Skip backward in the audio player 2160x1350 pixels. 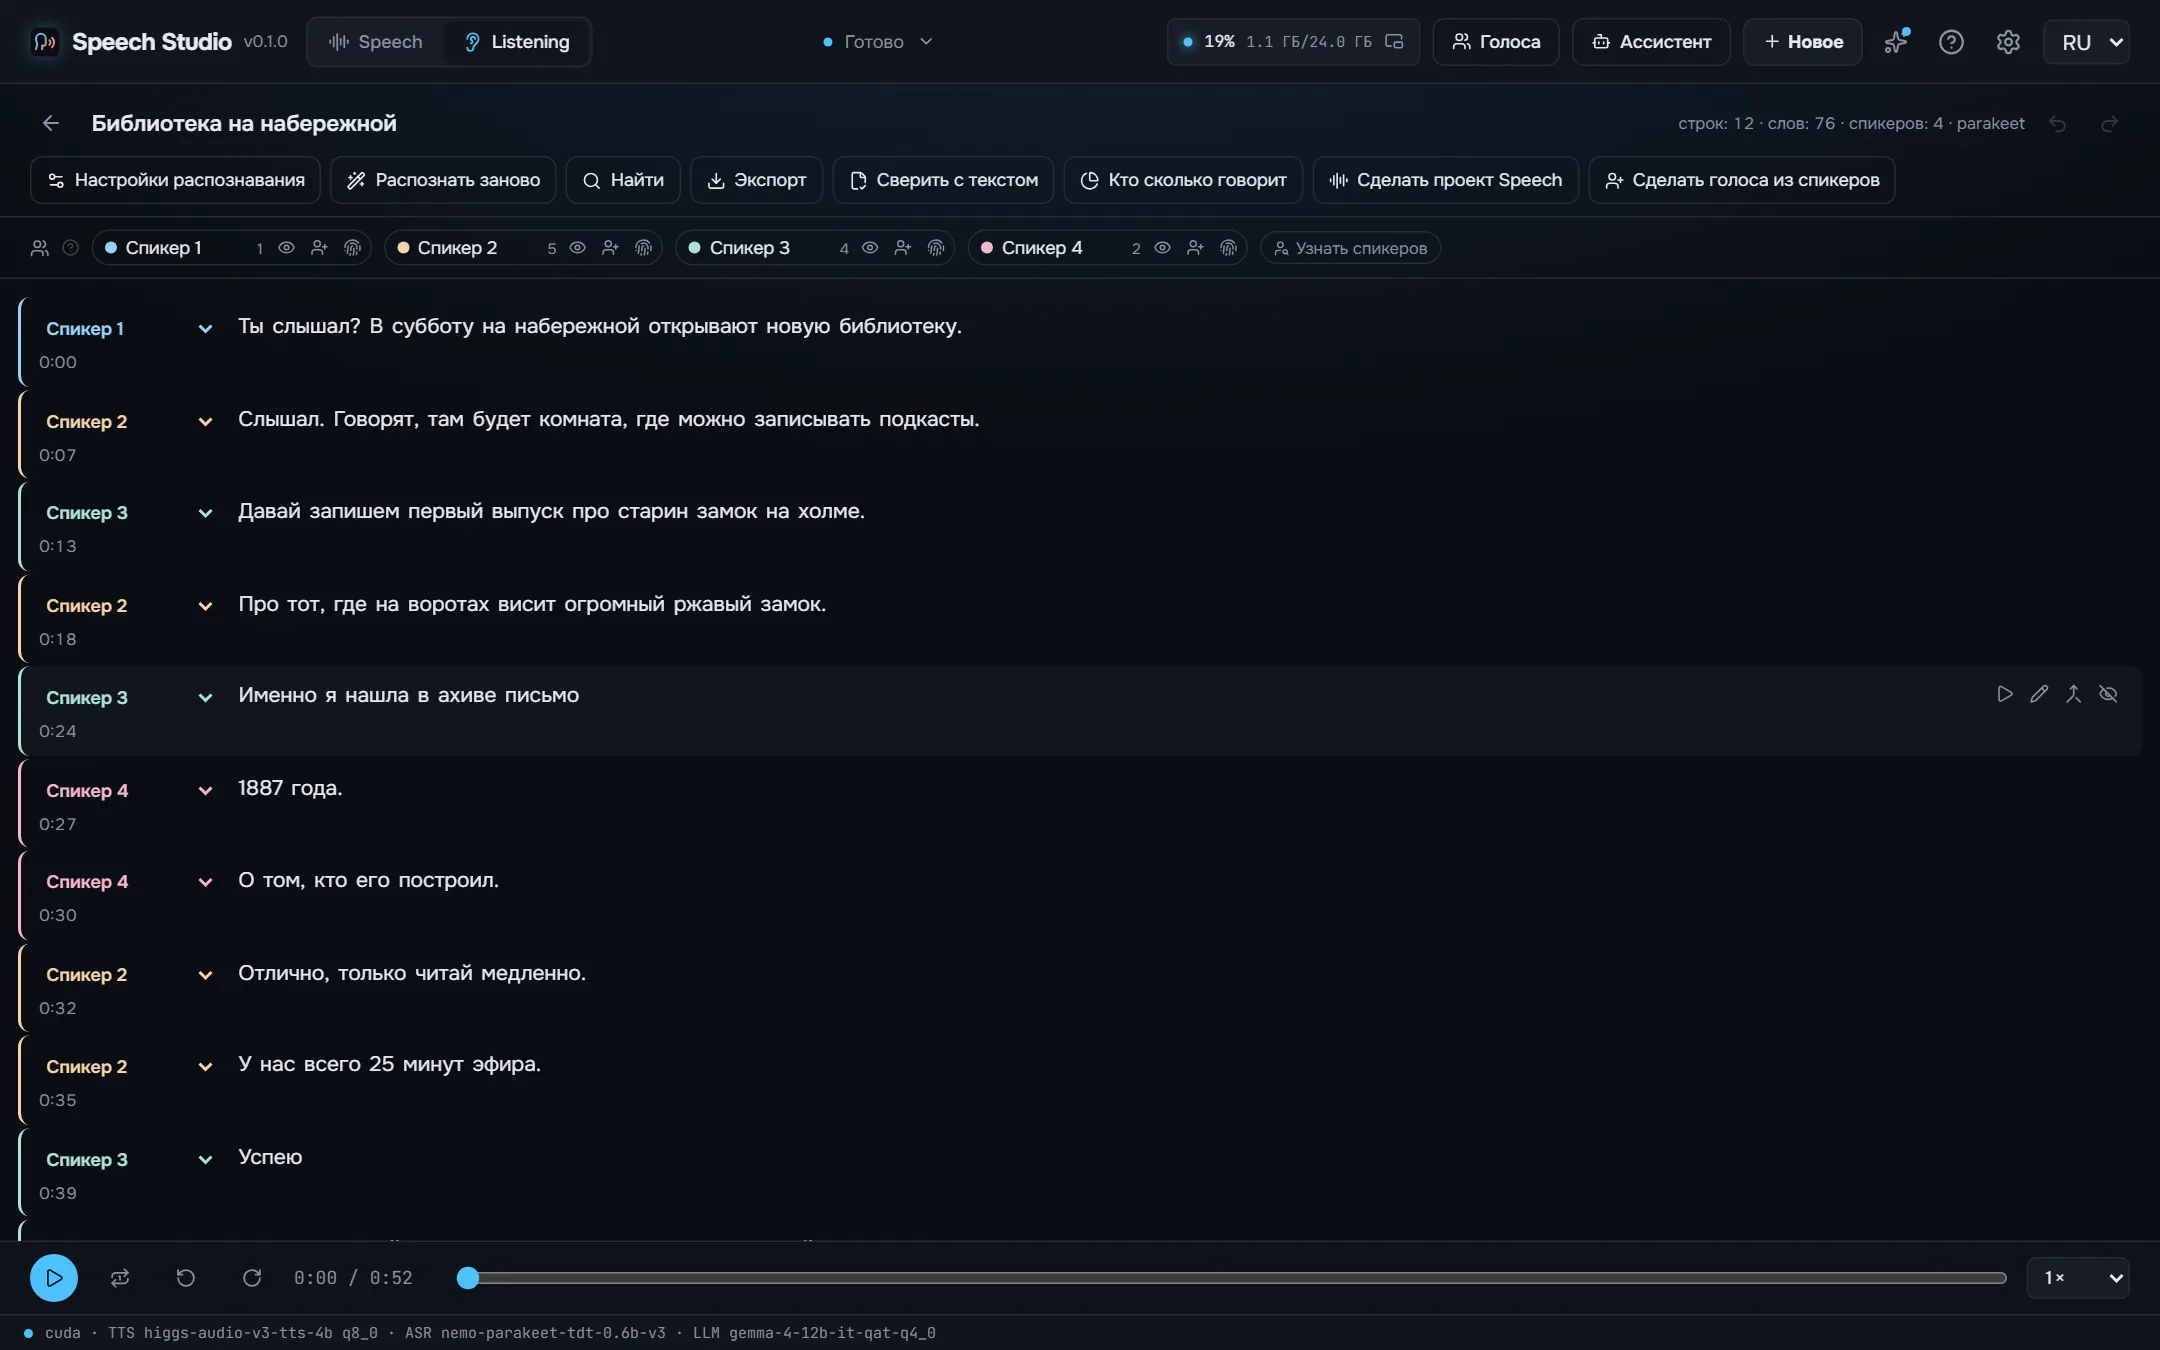coord(186,1278)
